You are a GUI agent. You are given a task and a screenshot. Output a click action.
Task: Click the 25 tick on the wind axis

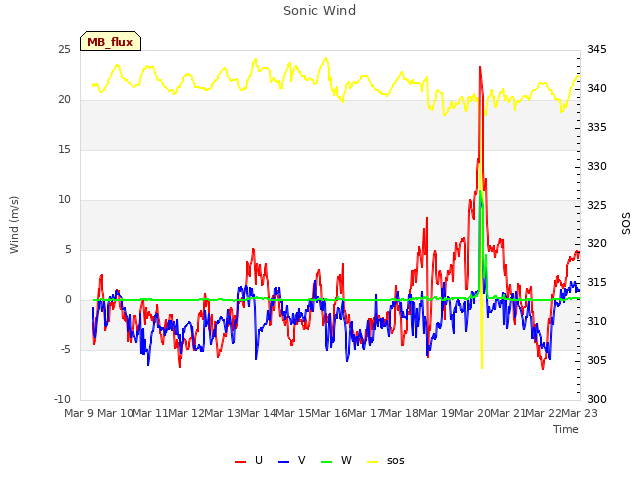click(x=64, y=50)
